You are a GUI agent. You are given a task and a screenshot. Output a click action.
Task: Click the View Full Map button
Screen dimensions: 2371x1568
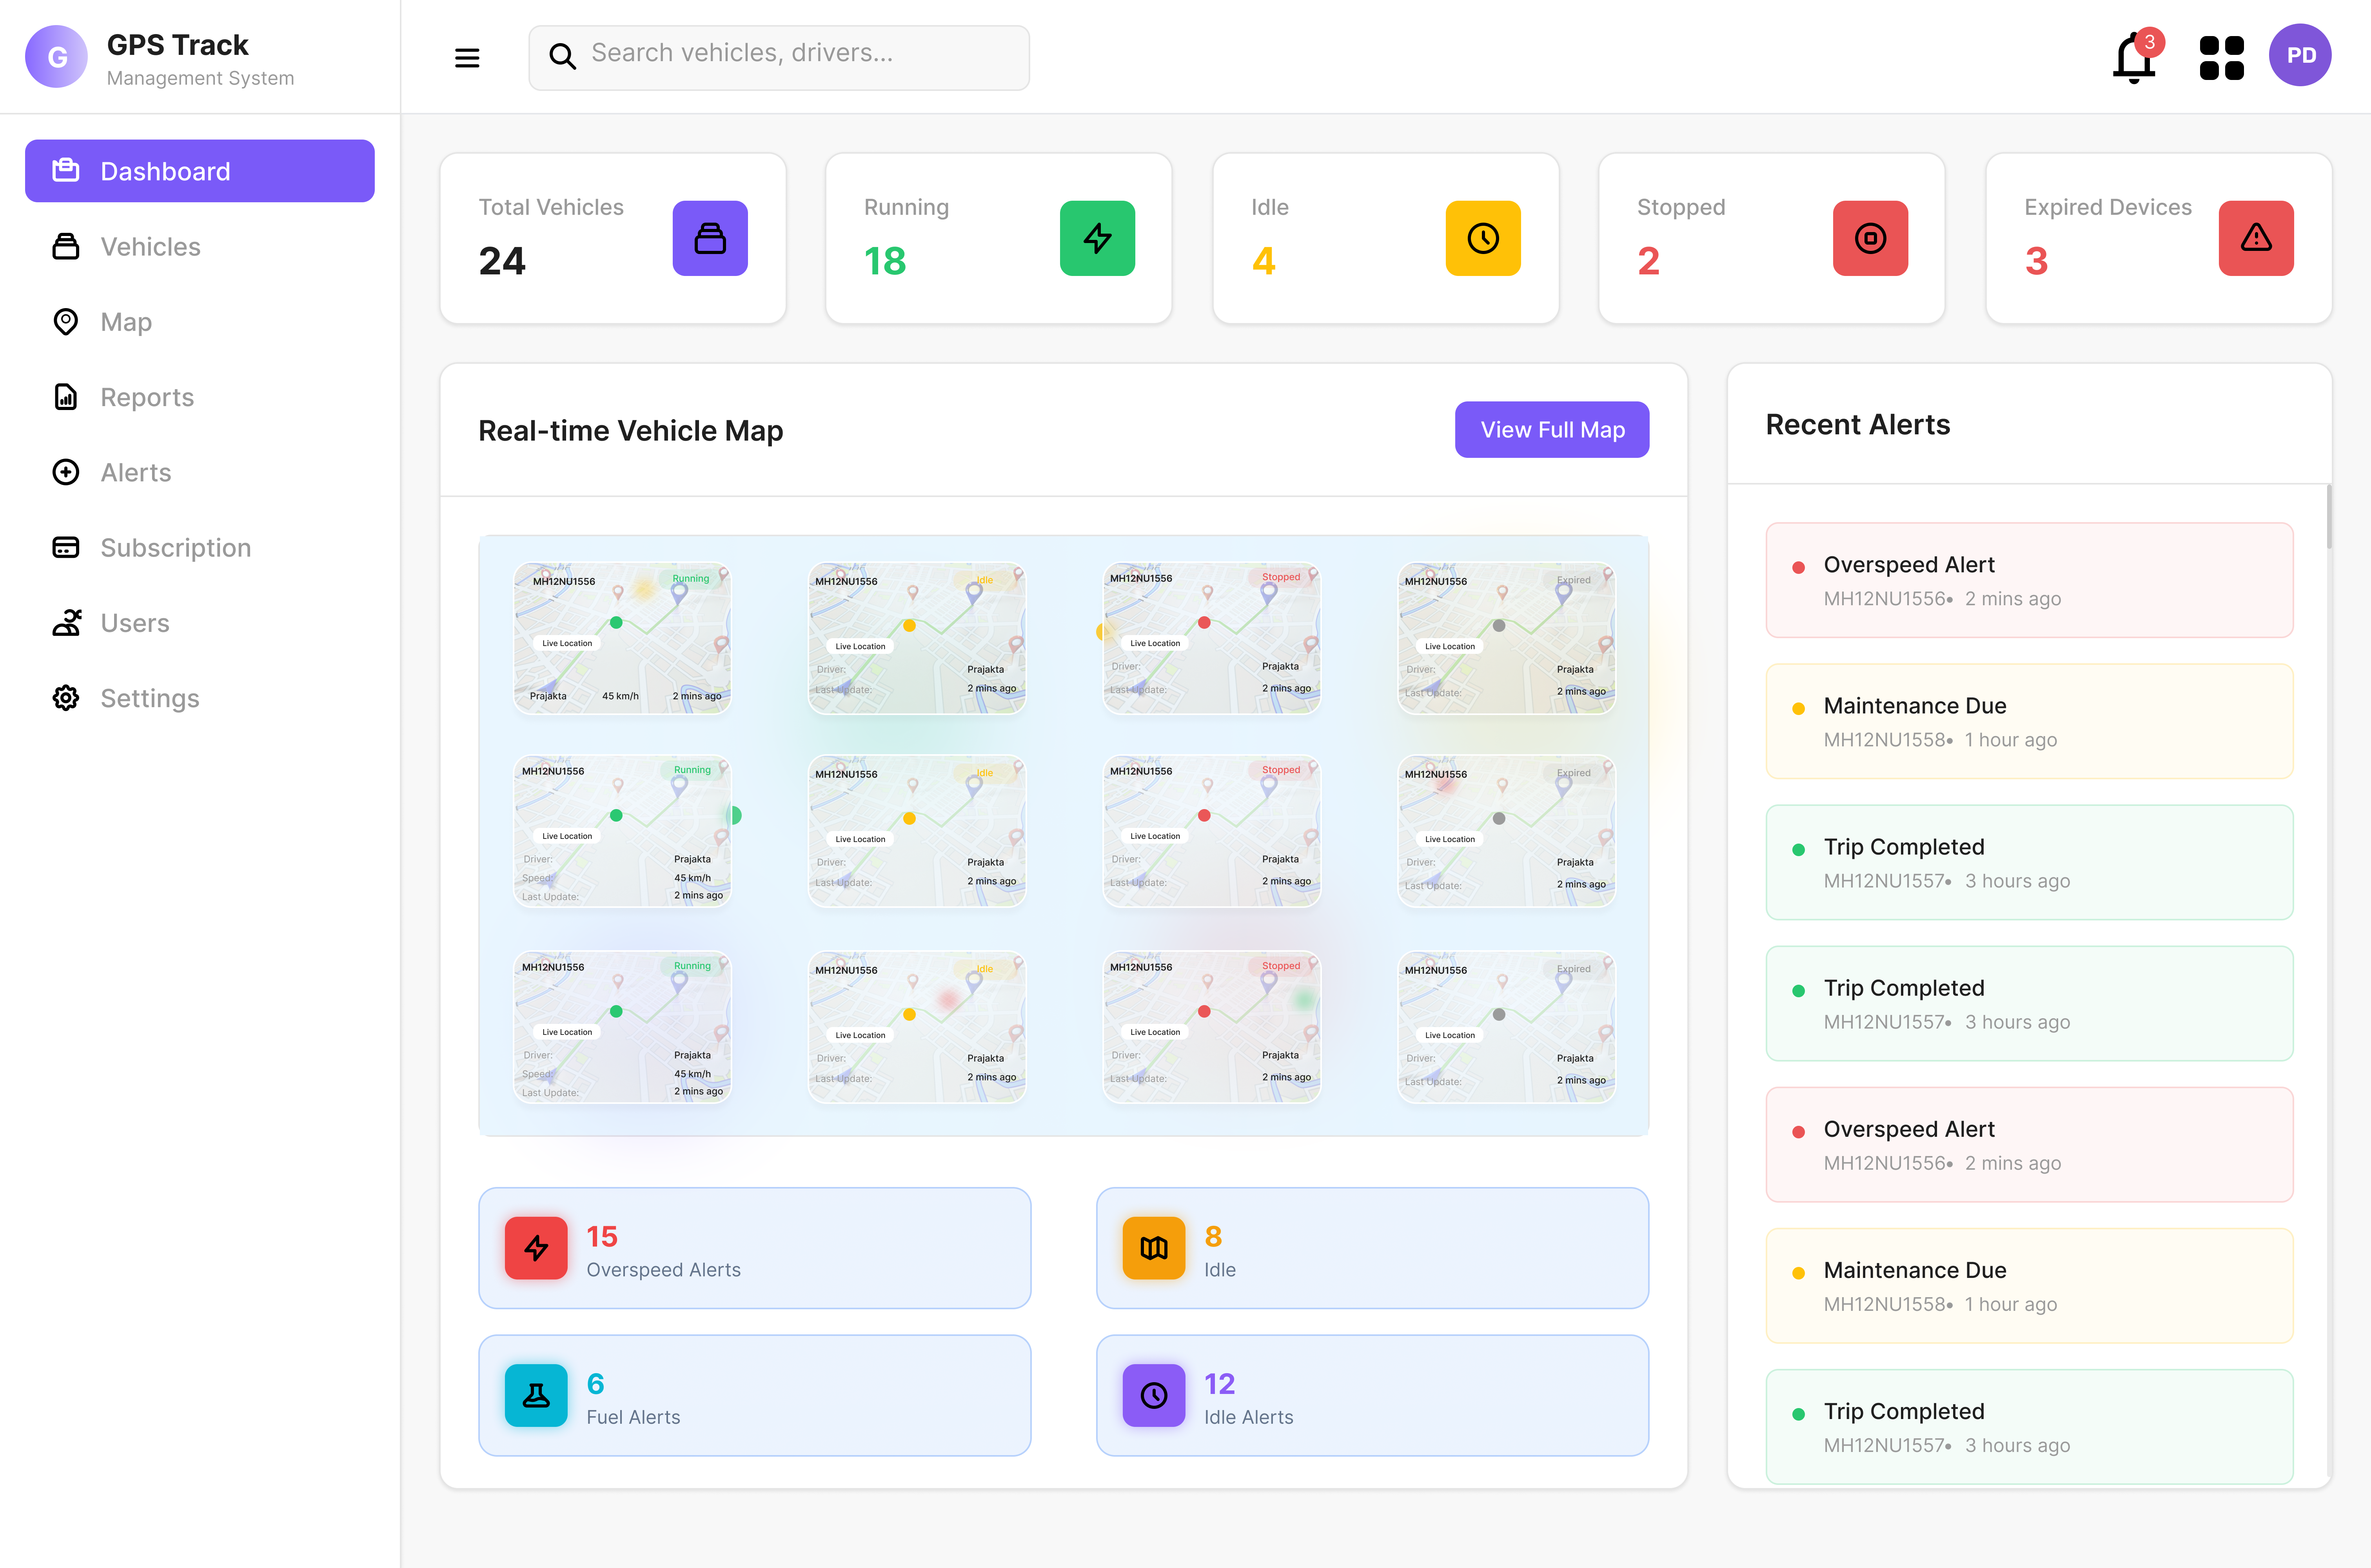[x=1551, y=429]
